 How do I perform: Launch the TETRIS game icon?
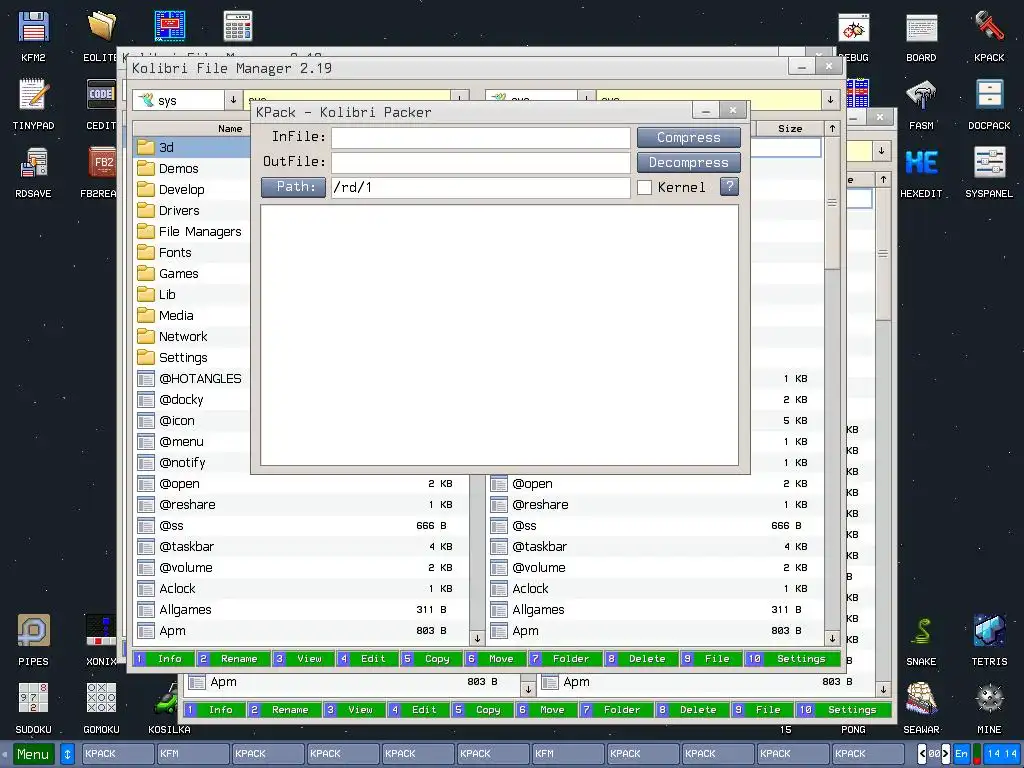(989, 640)
